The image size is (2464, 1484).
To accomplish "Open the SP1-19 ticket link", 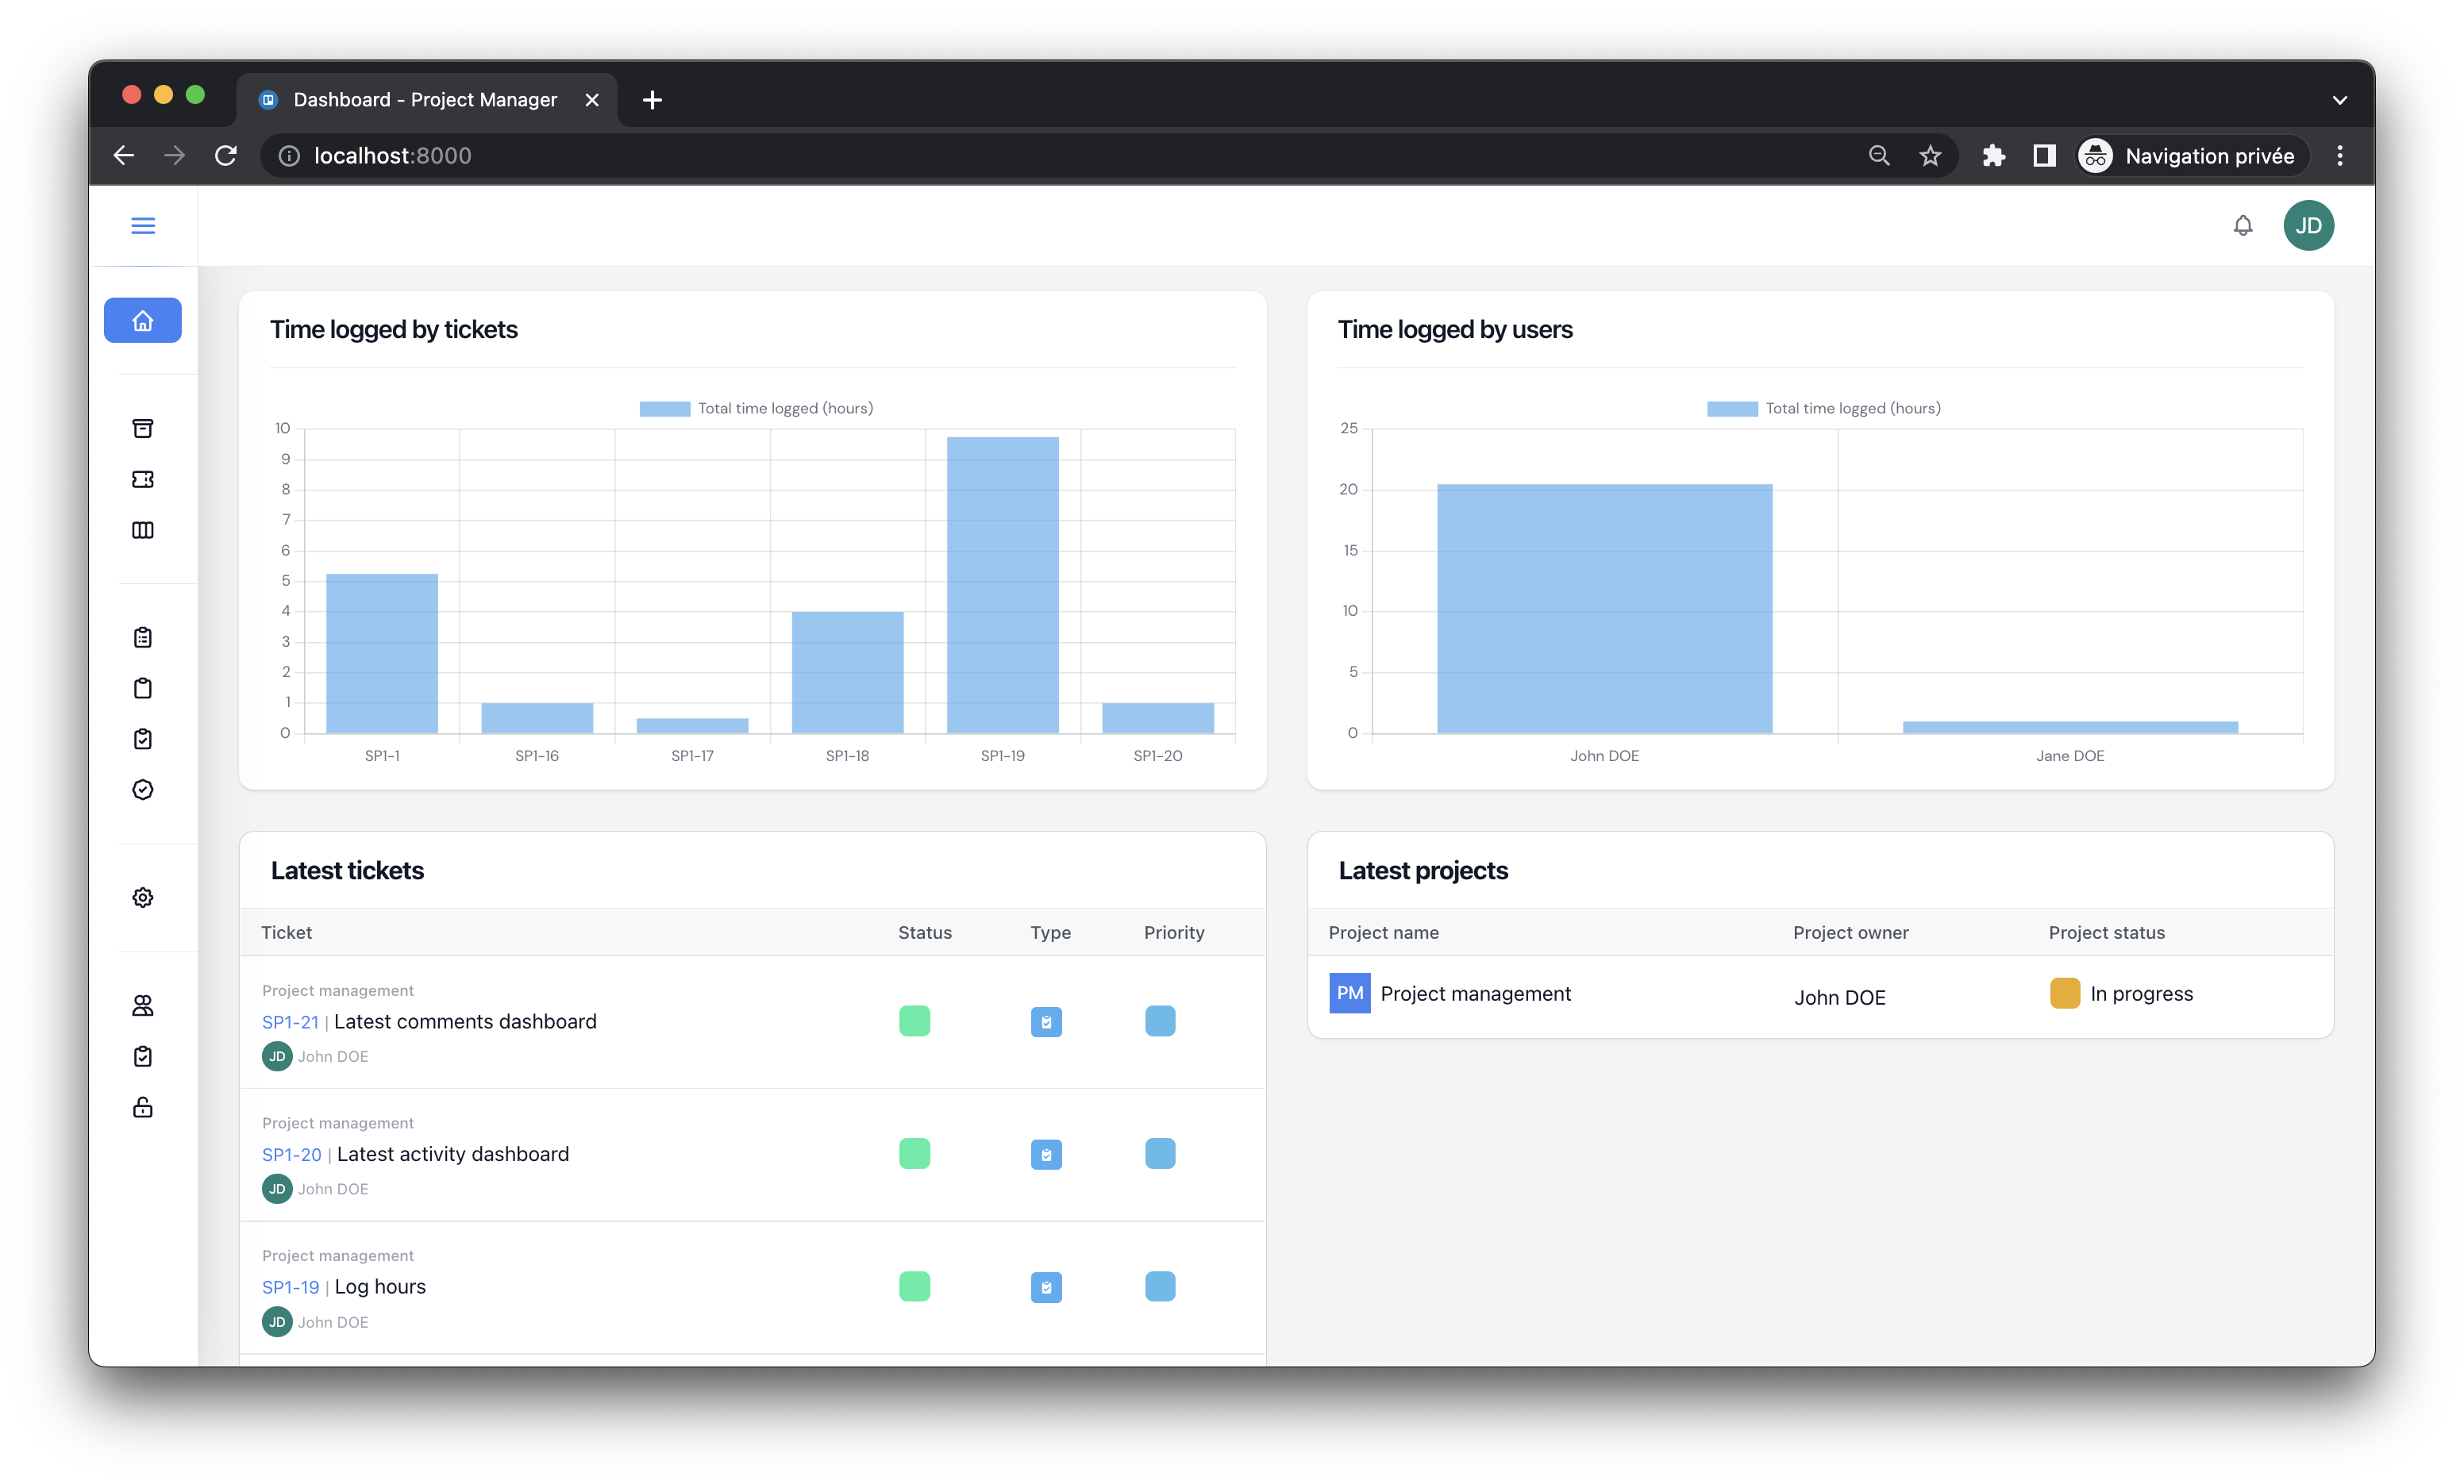I will [290, 1287].
